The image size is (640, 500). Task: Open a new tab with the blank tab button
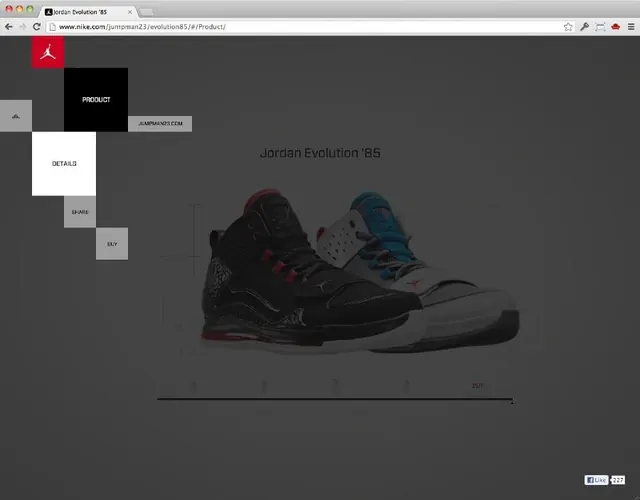pyautogui.click(x=146, y=13)
